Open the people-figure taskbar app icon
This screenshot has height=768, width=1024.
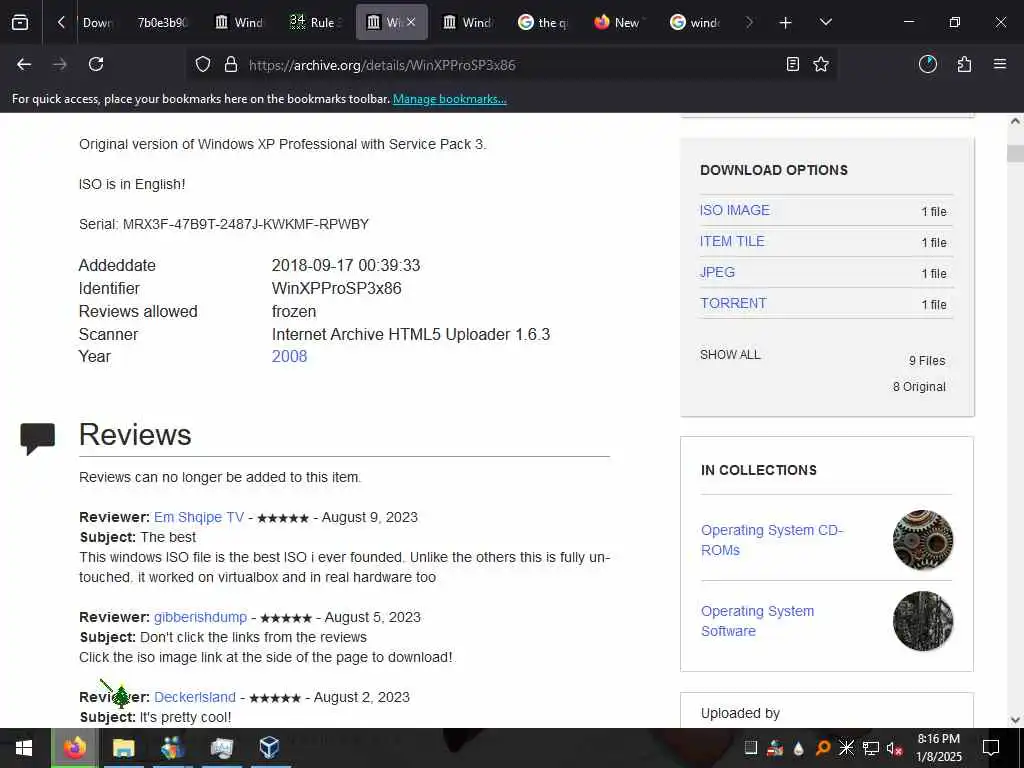pyautogui.click(x=172, y=748)
